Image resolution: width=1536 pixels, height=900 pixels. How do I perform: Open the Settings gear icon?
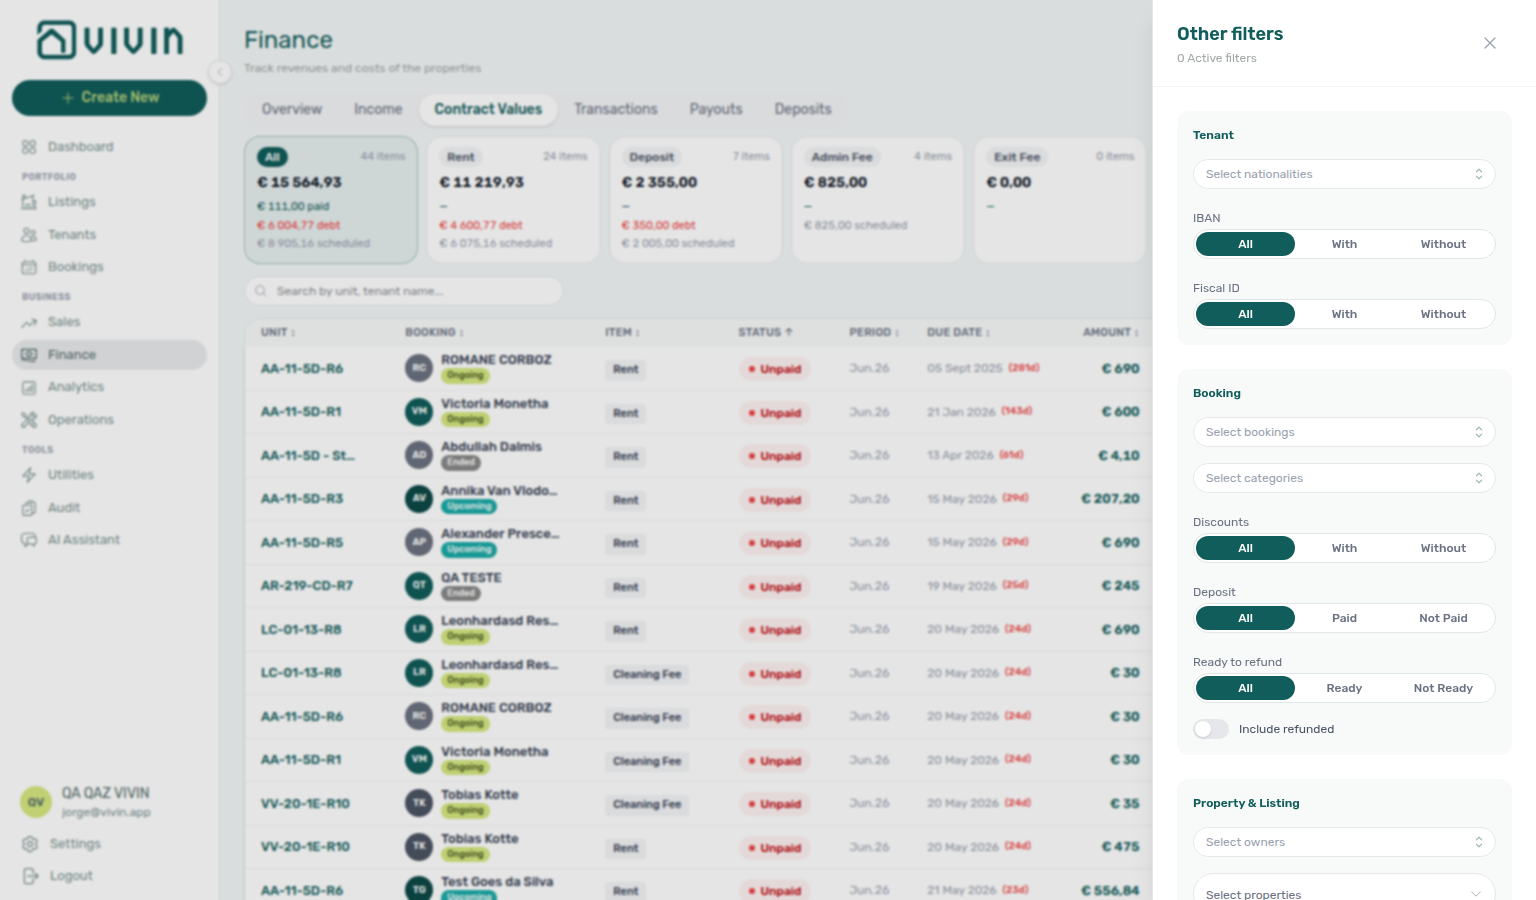coord(30,844)
